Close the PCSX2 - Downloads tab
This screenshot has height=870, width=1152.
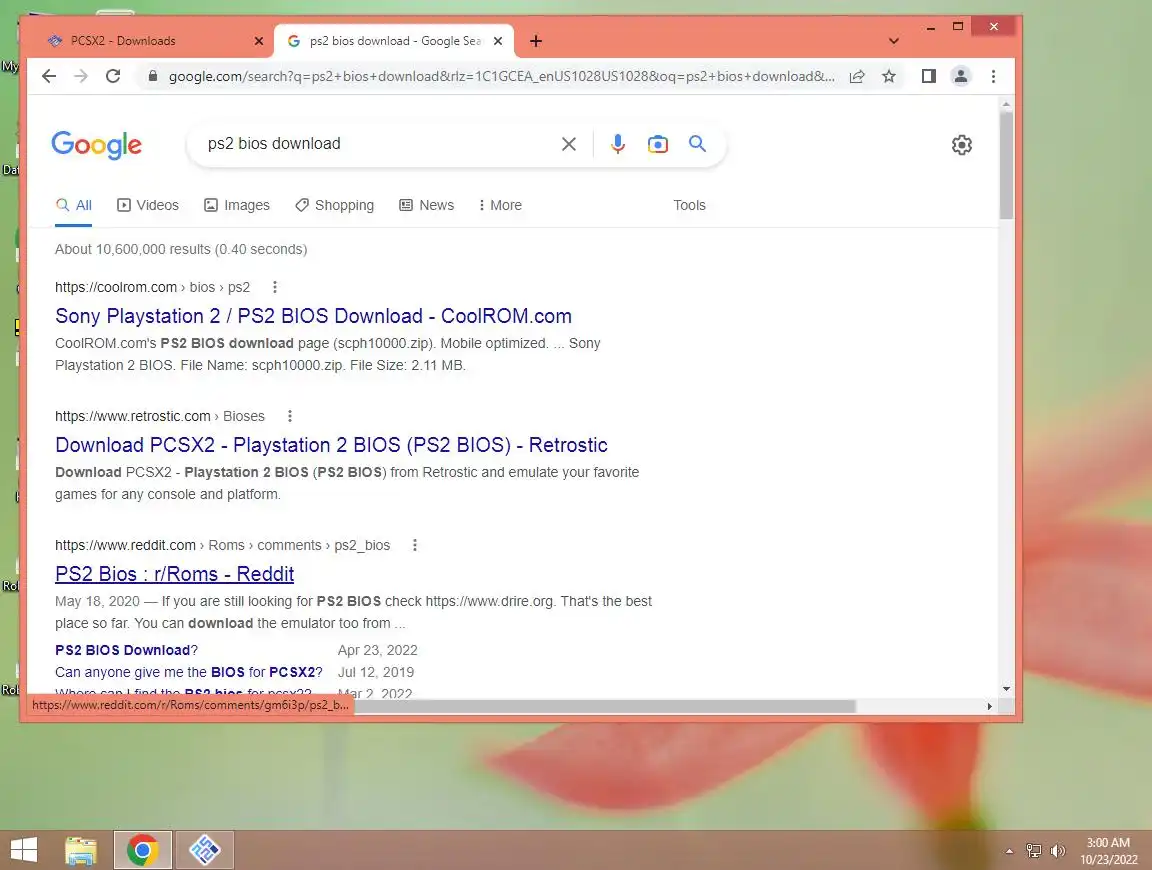pos(259,41)
